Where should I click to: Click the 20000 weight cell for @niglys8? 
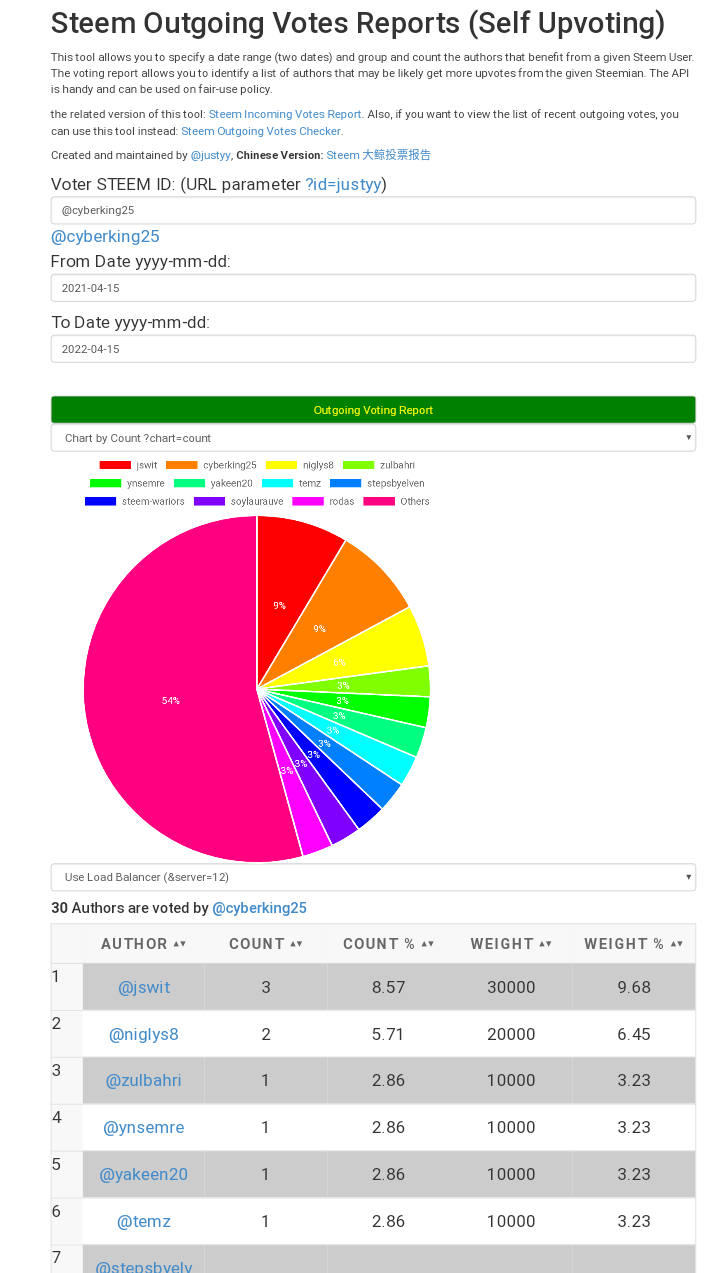(x=512, y=1034)
